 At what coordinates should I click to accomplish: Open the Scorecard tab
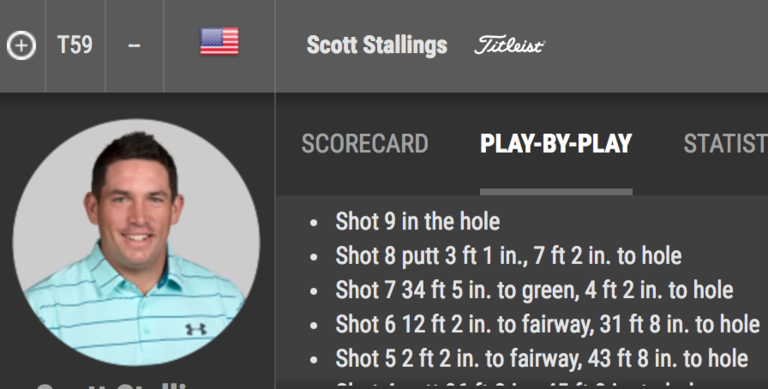pyautogui.click(x=365, y=144)
